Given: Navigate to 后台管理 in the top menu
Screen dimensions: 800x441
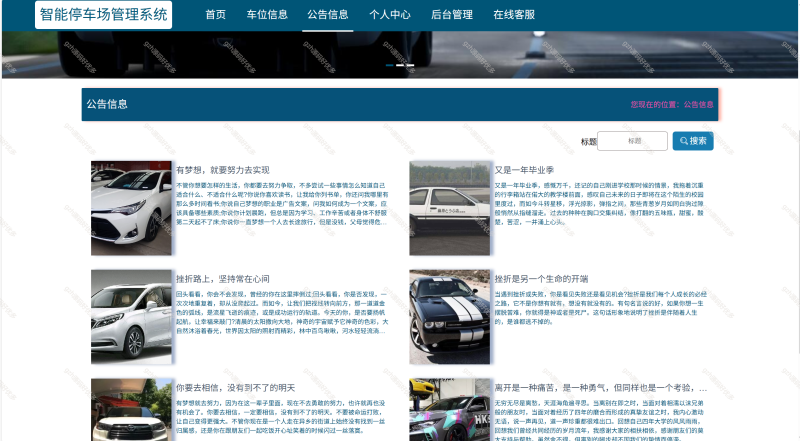Looking at the screenshot, I should pyautogui.click(x=451, y=15).
